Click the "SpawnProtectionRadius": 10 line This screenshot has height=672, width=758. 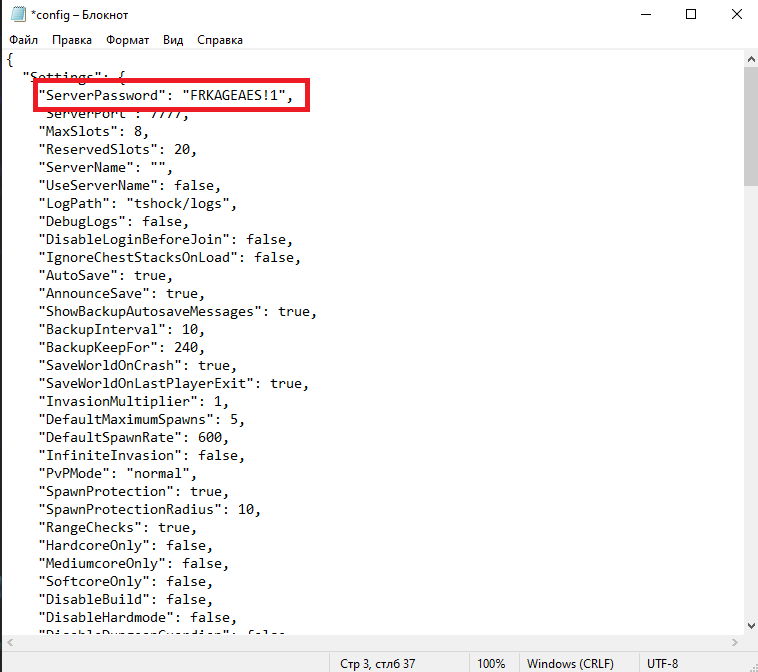[x=150, y=510]
